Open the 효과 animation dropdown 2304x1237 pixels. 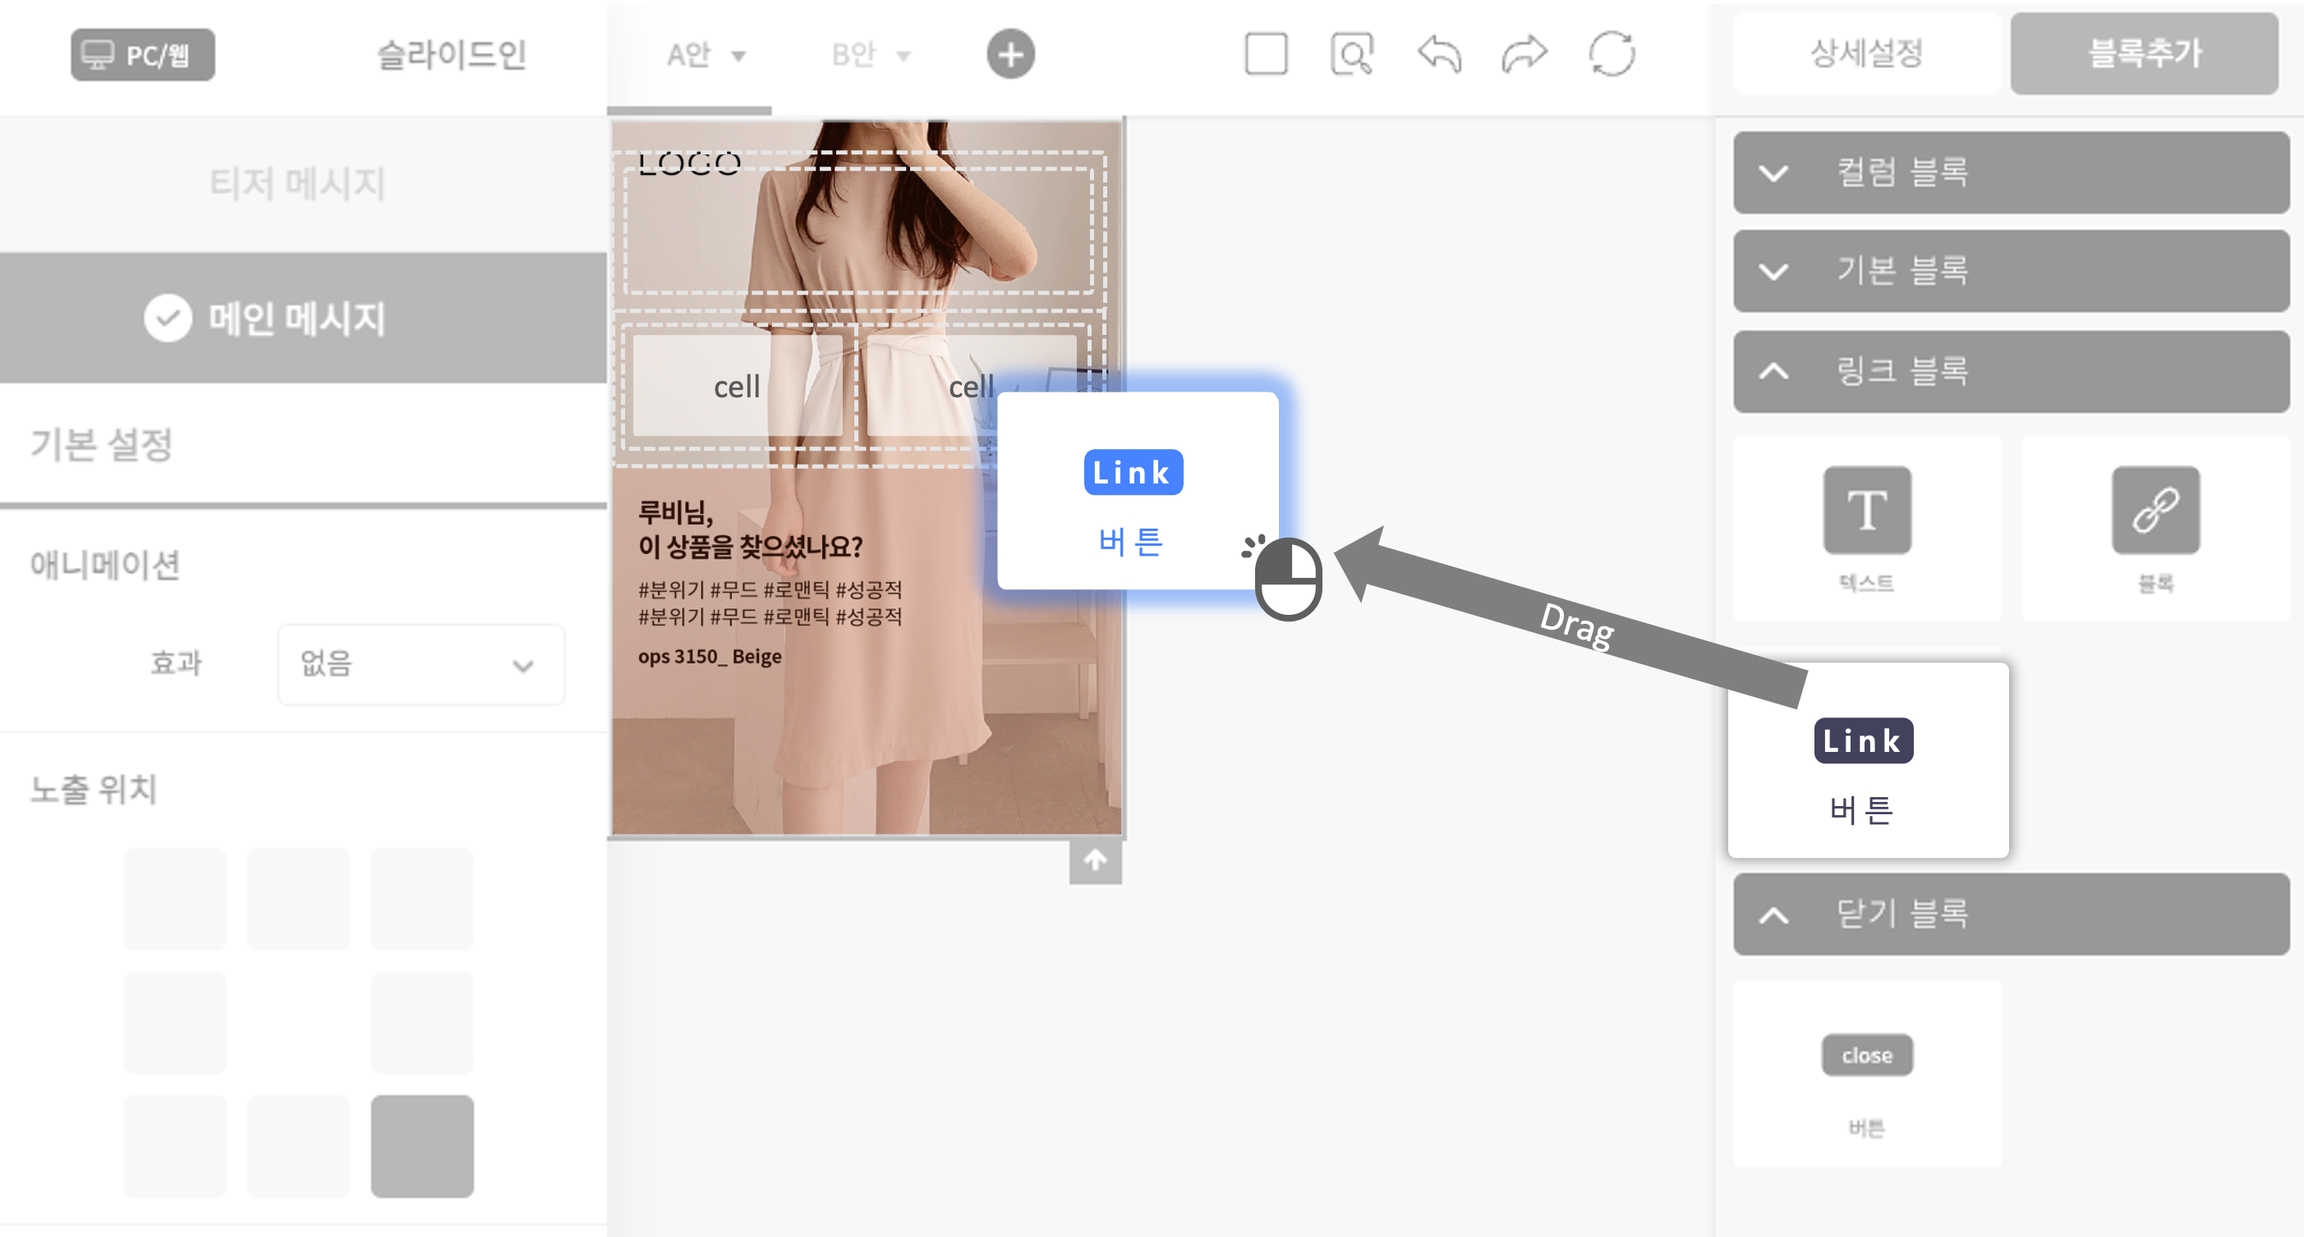pos(420,664)
